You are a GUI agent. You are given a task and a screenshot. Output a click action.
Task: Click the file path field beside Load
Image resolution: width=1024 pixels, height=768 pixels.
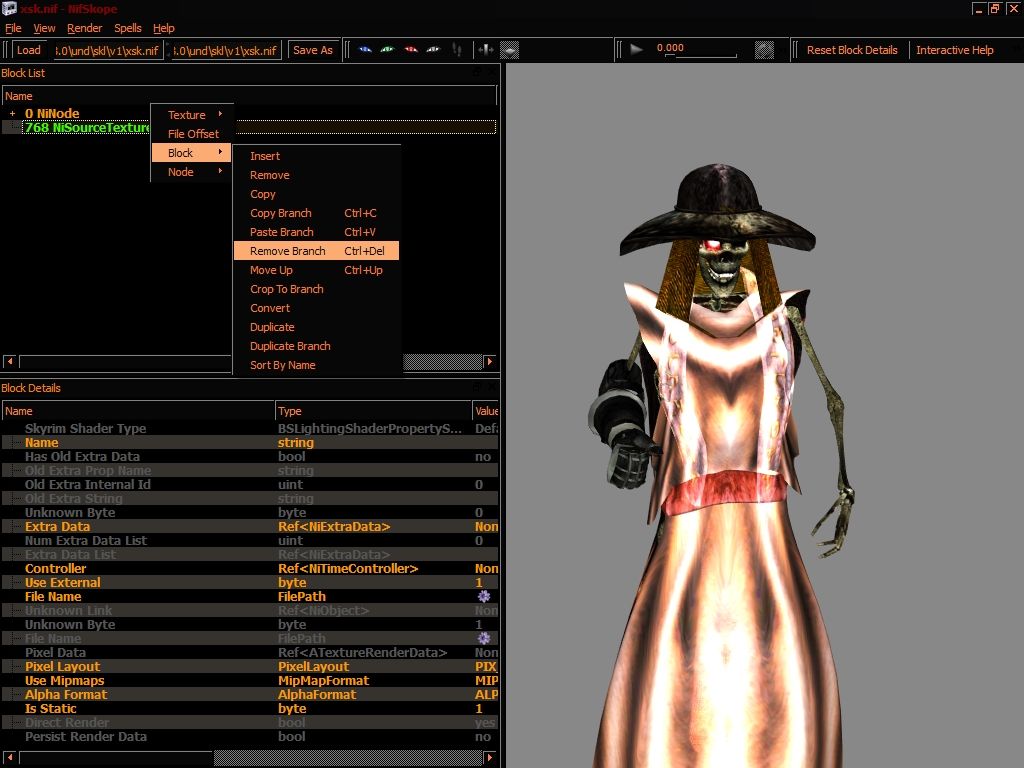[108, 50]
